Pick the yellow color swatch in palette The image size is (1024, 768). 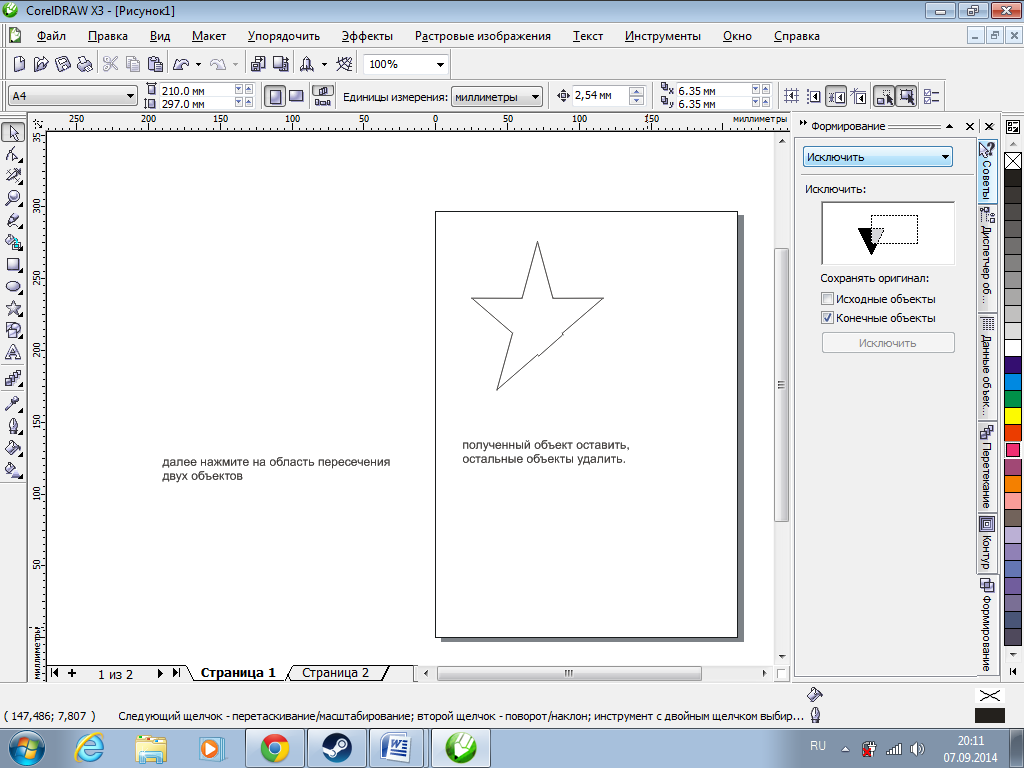pyautogui.click(x=1012, y=414)
